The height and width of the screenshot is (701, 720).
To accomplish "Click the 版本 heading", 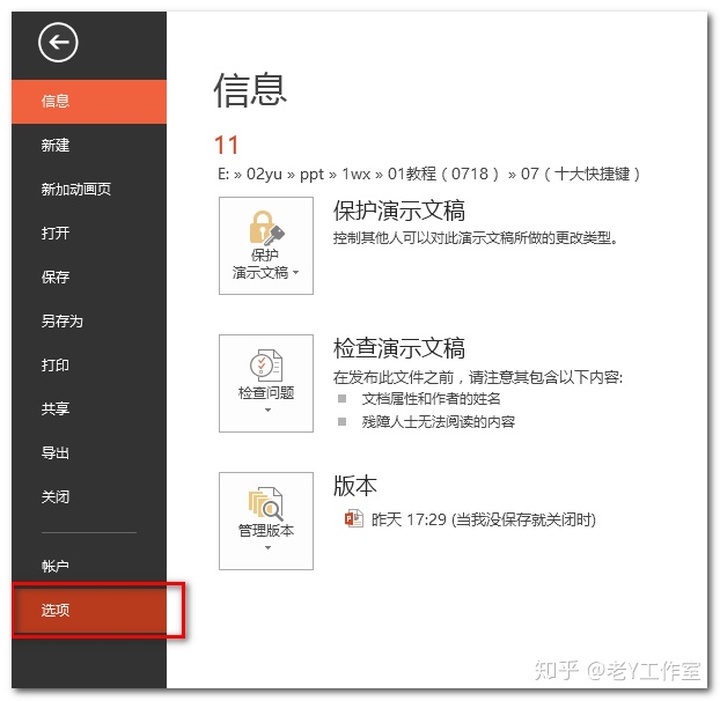I will [355, 485].
